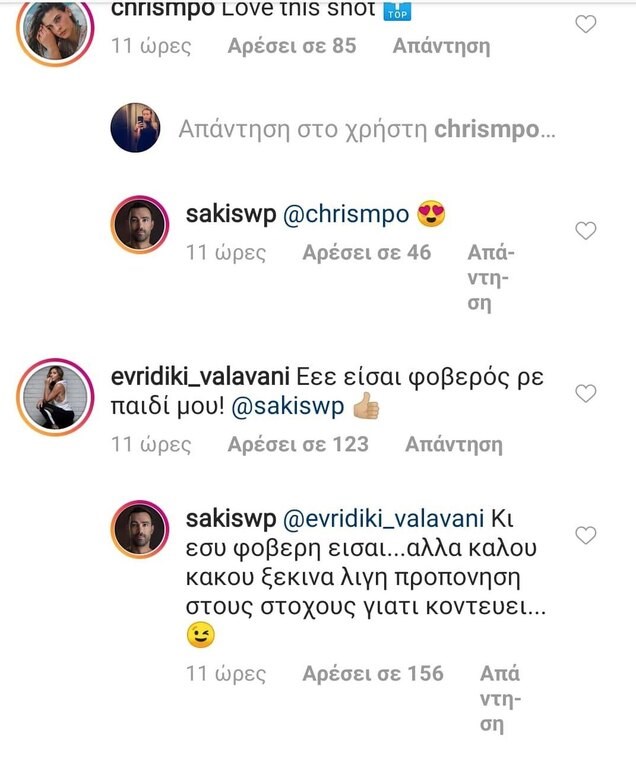This screenshot has width=636, height=768.
Task: View likes list 'Αρέσει σε 46'
Action: coord(367,253)
